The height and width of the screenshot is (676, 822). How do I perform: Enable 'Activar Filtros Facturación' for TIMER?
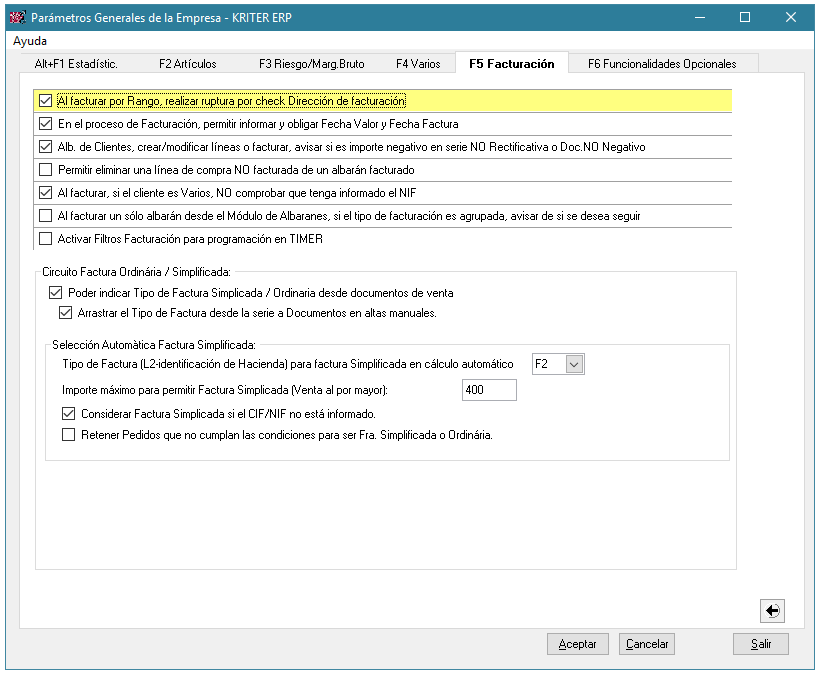pyautogui.click(x=45, y=239)
